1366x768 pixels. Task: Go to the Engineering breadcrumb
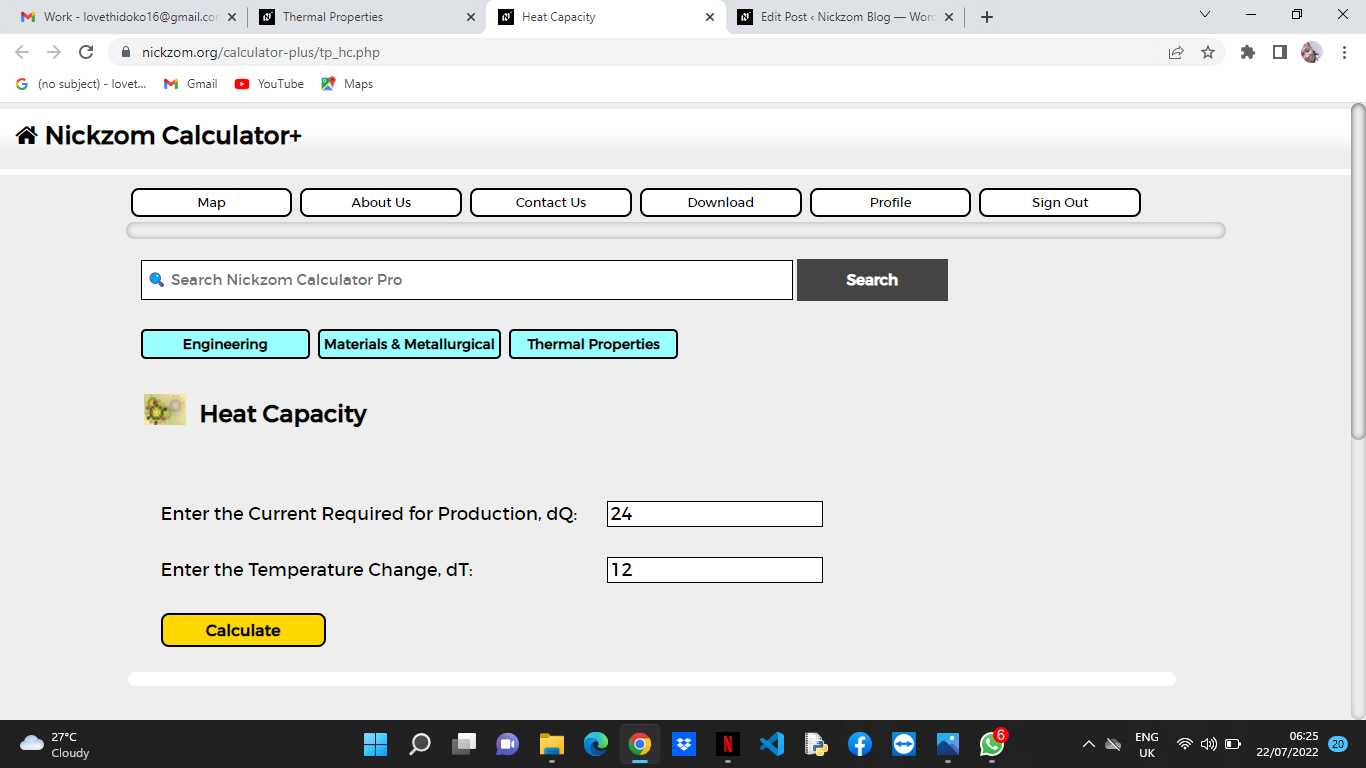click(225, 344)
